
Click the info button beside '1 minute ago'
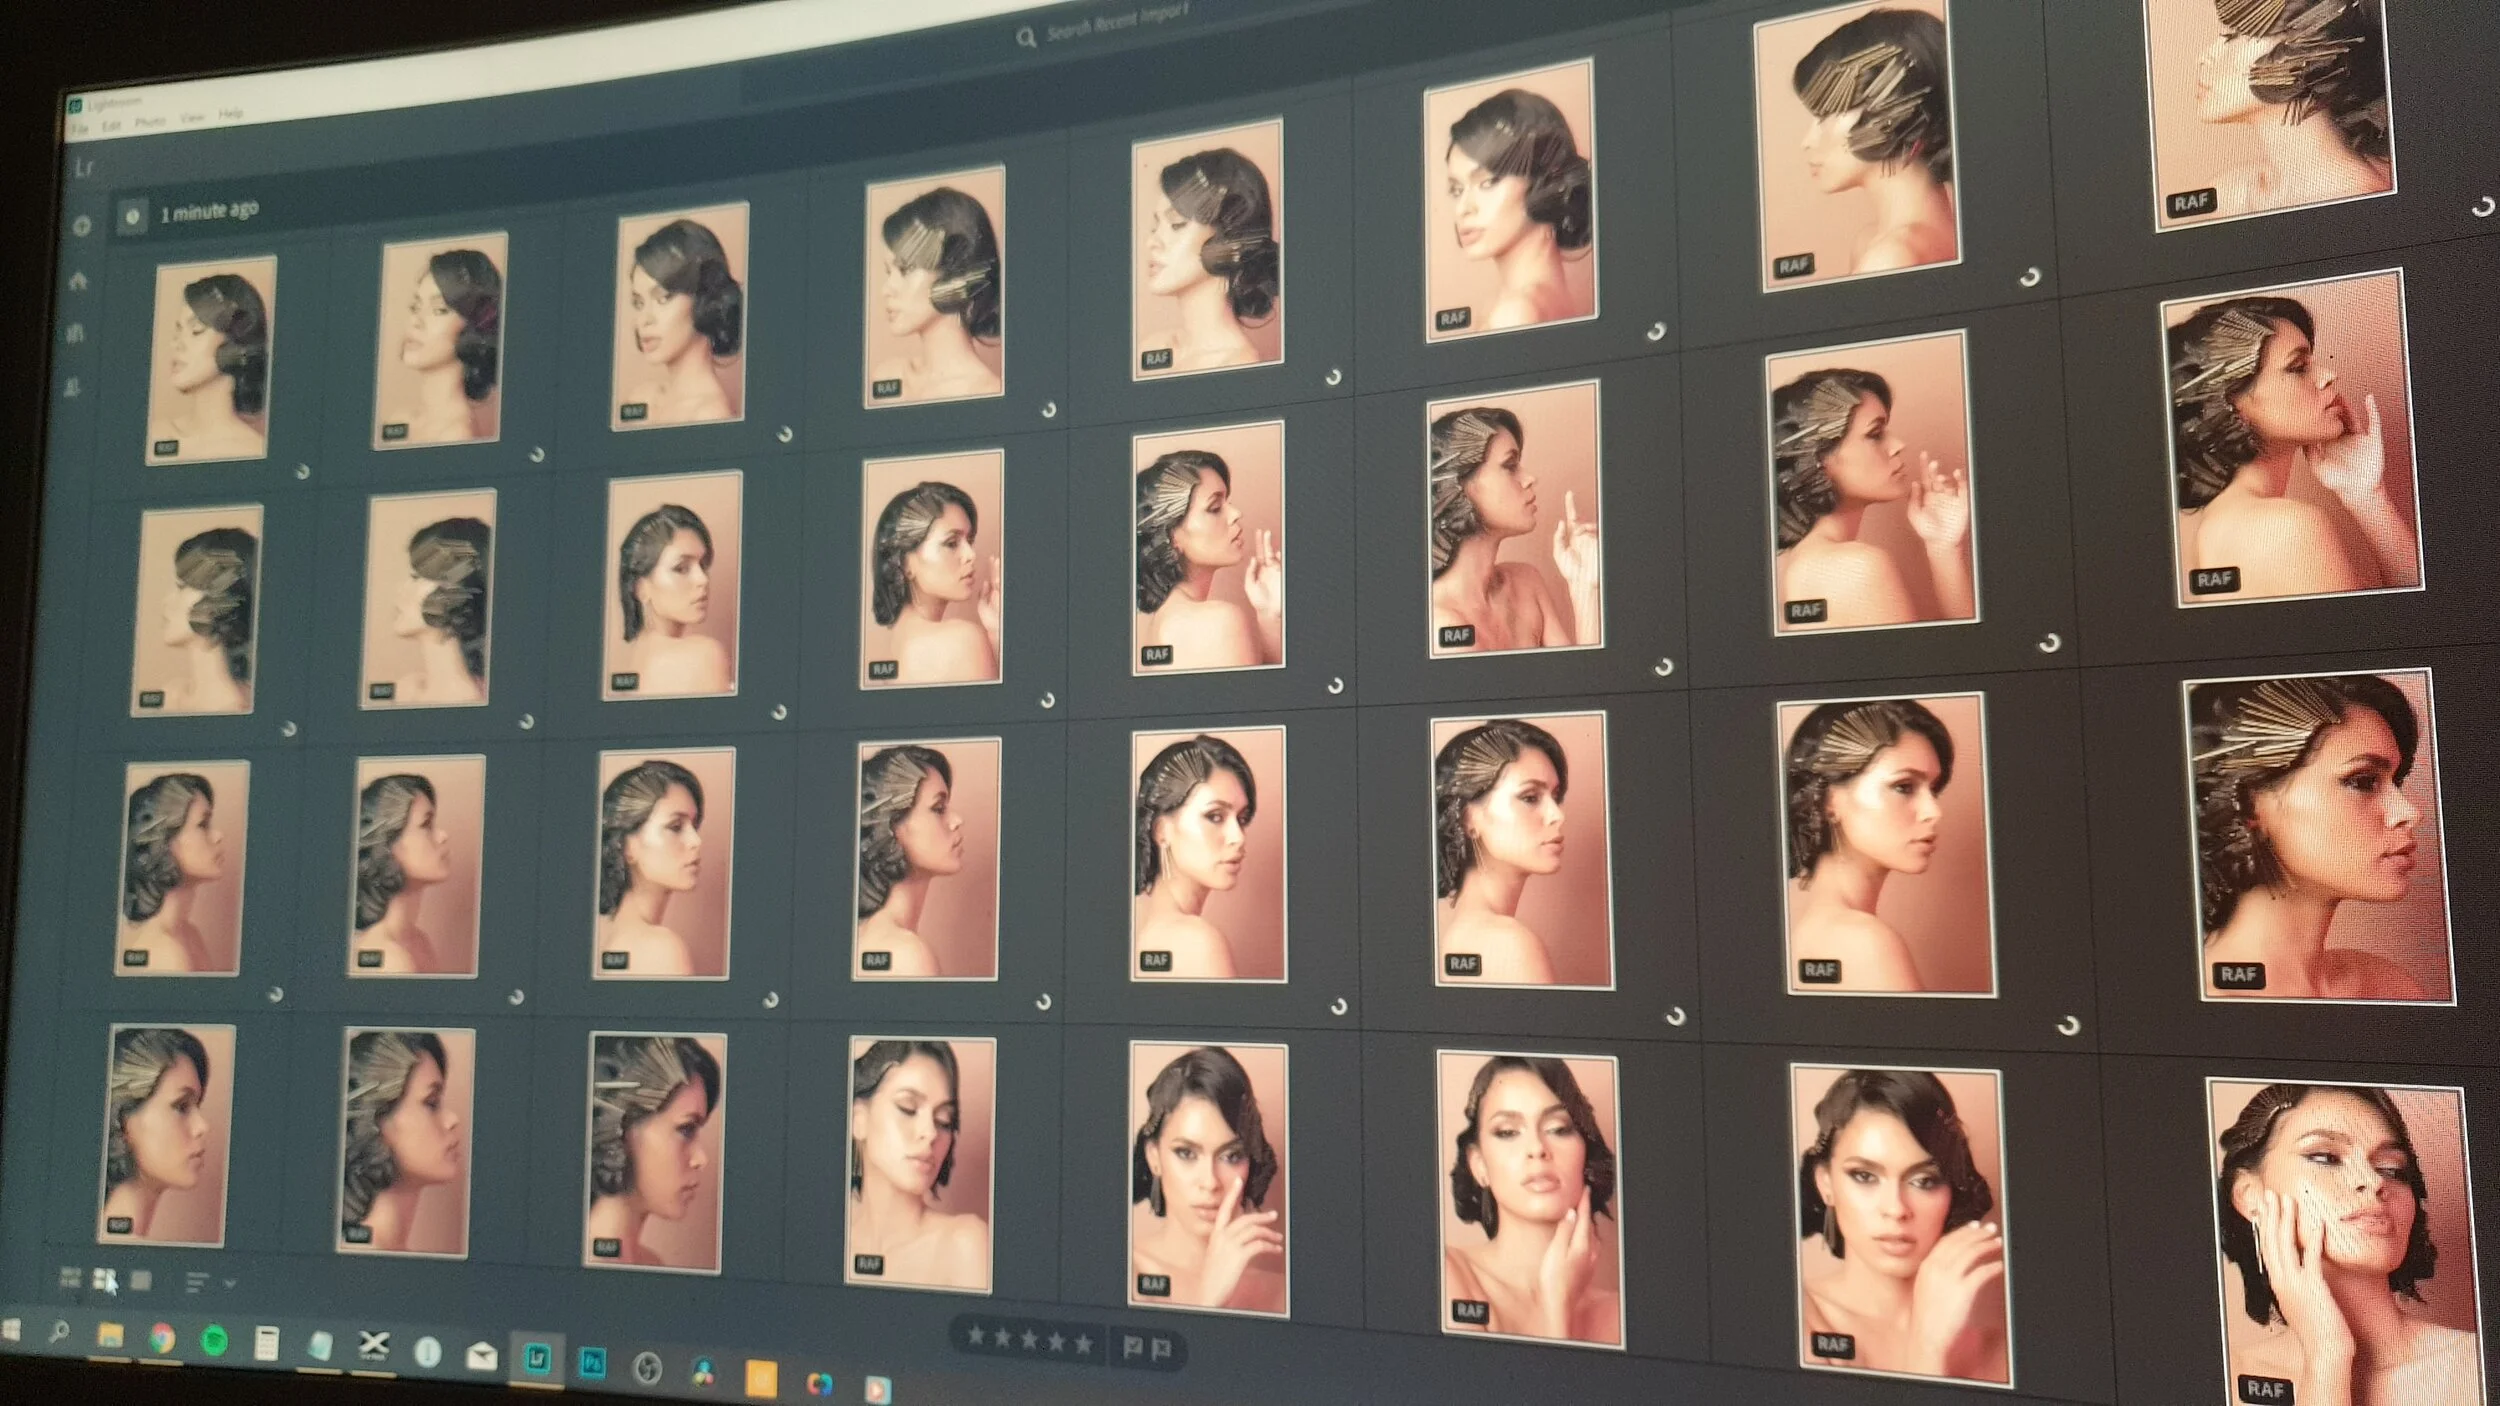click(133, 215)
